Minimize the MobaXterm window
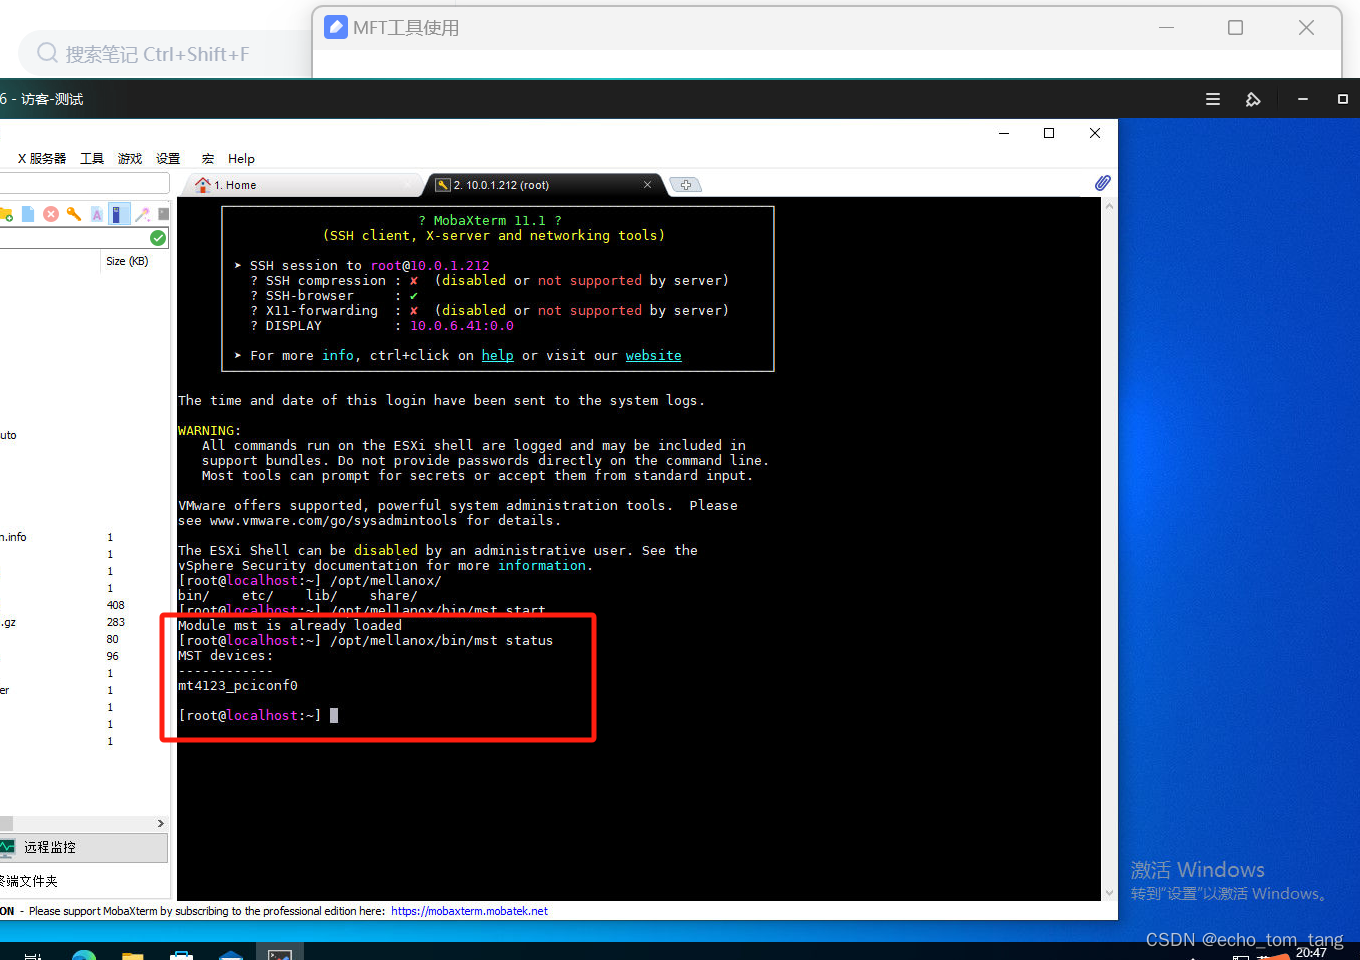The height and width of the screenshot is (960, 1360). [x=1004, y=133]
